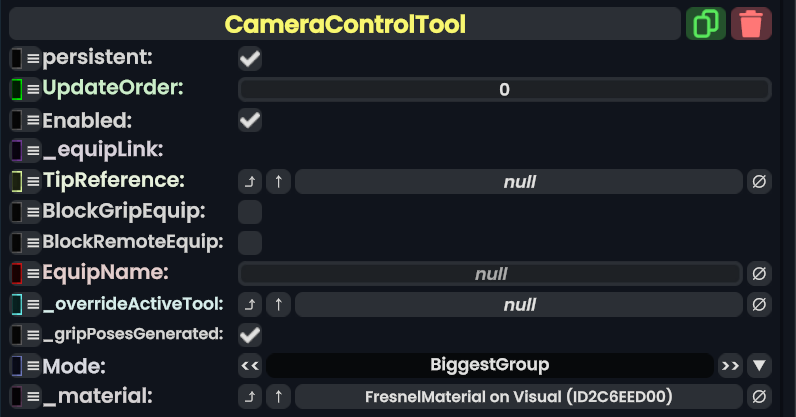Clear the TipReference field with null icon
Viewport: 796px width, 417px height.
759,182
